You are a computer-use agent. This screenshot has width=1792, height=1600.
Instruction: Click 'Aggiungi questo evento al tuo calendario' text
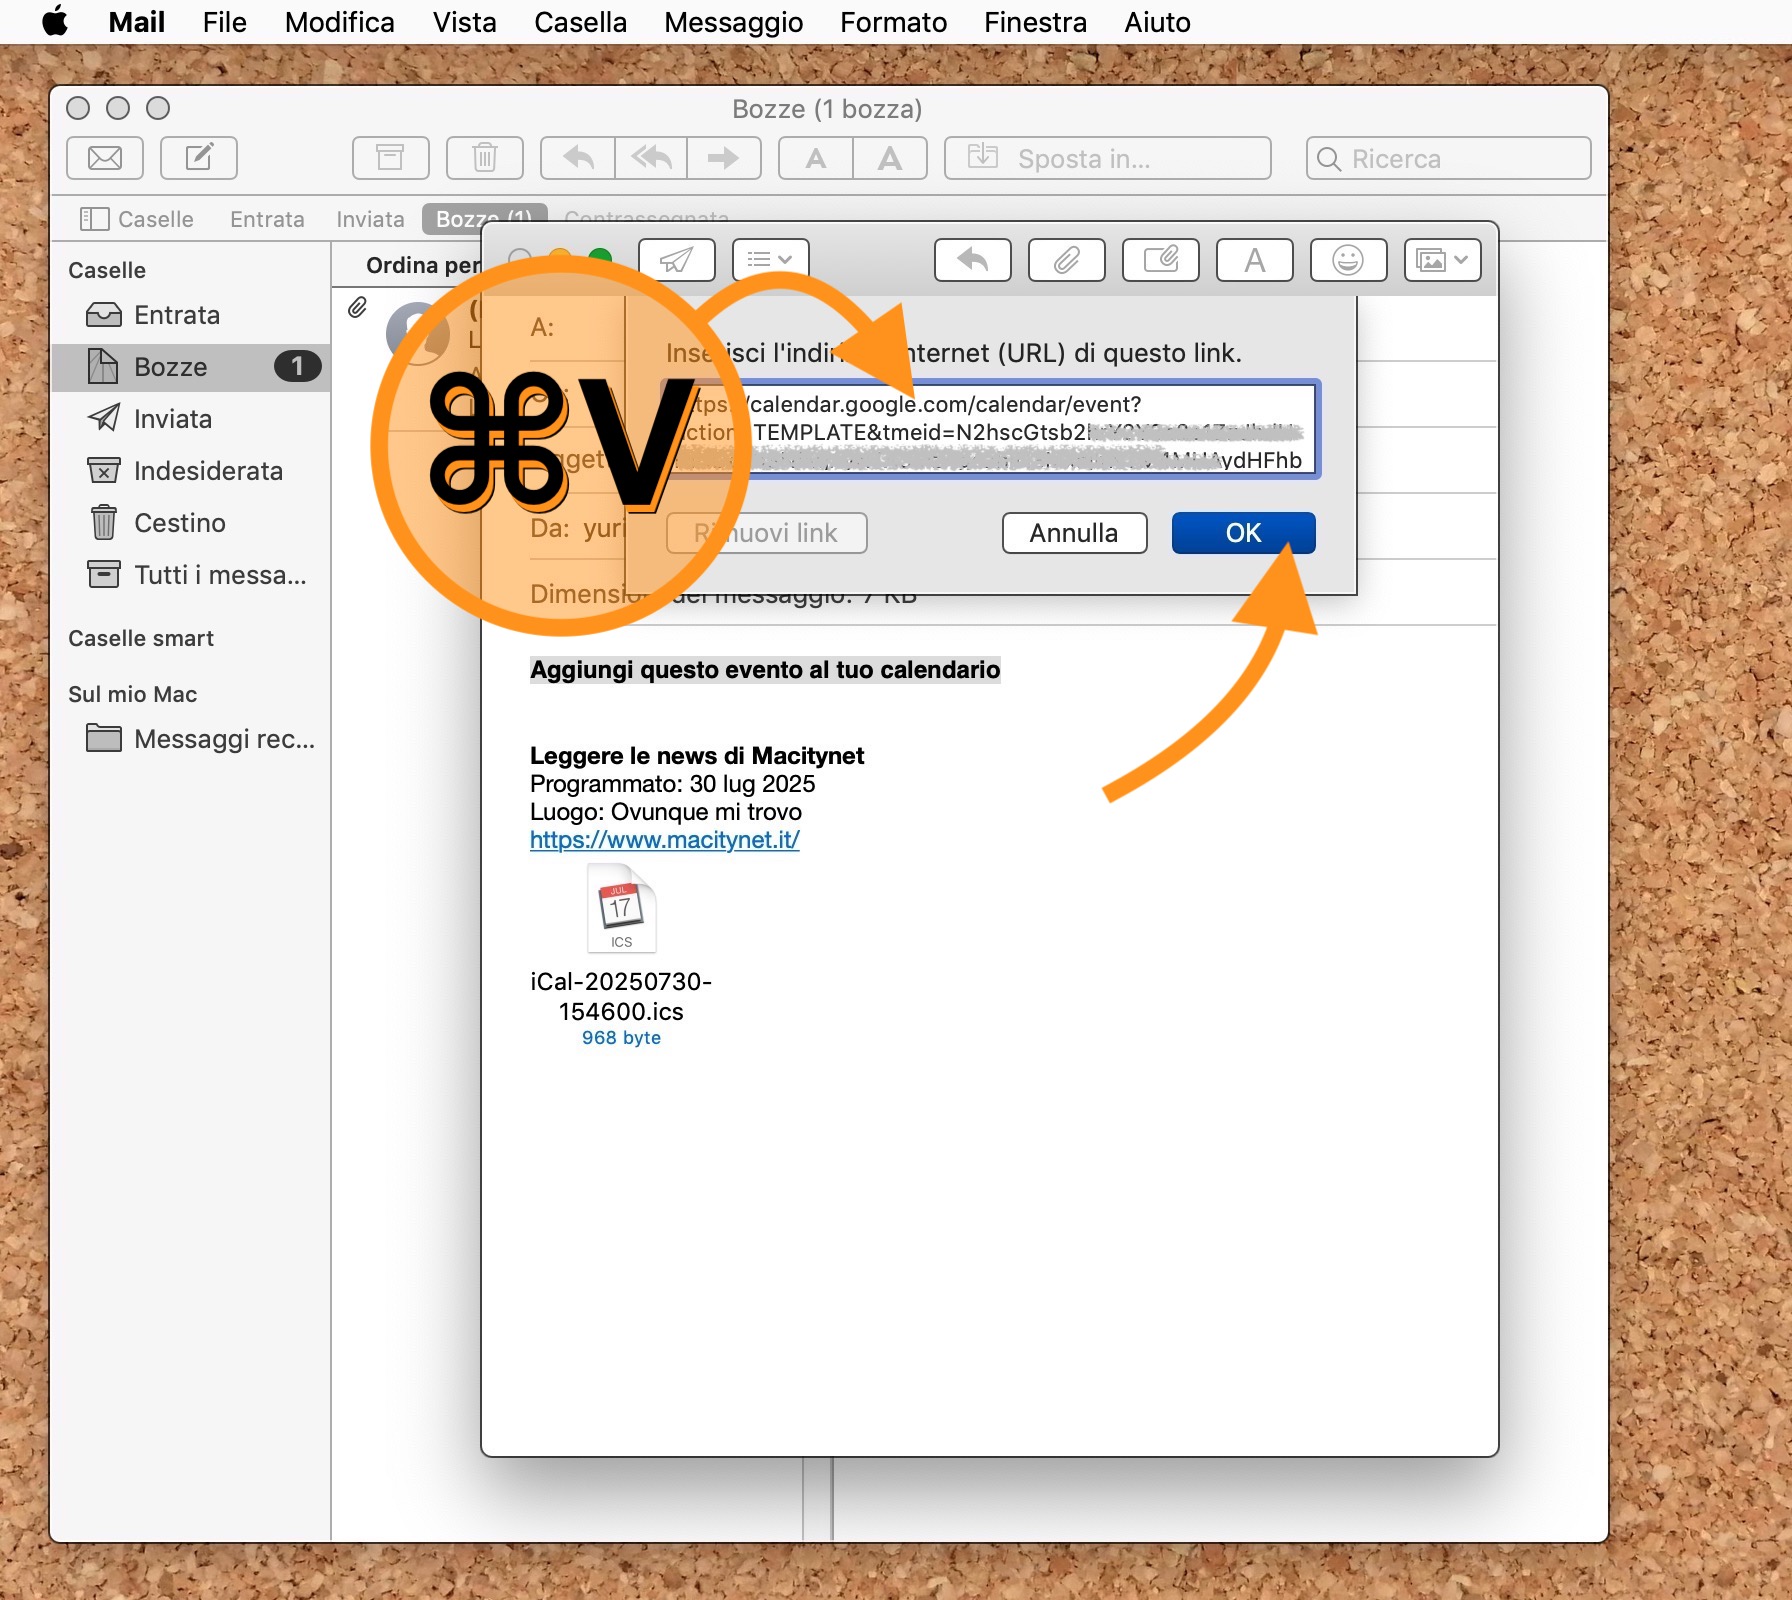pyautogui.click(x=765, y=670)
